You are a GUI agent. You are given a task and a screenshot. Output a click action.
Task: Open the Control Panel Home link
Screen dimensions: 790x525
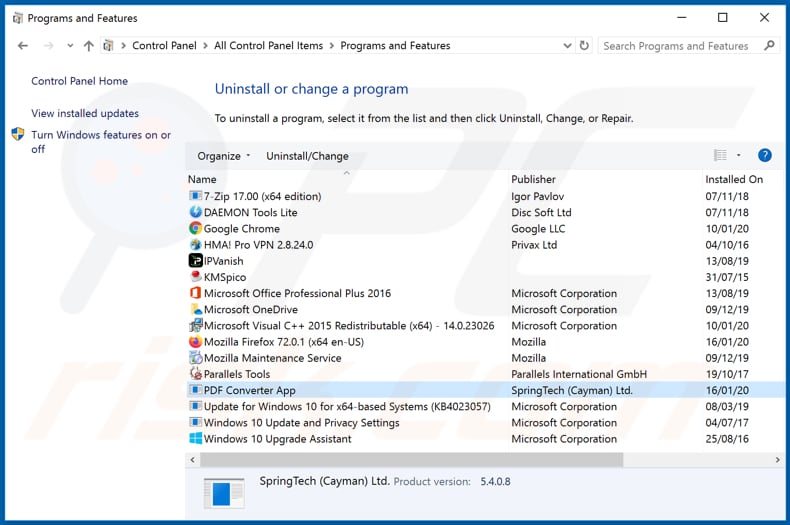pos(79,81)
